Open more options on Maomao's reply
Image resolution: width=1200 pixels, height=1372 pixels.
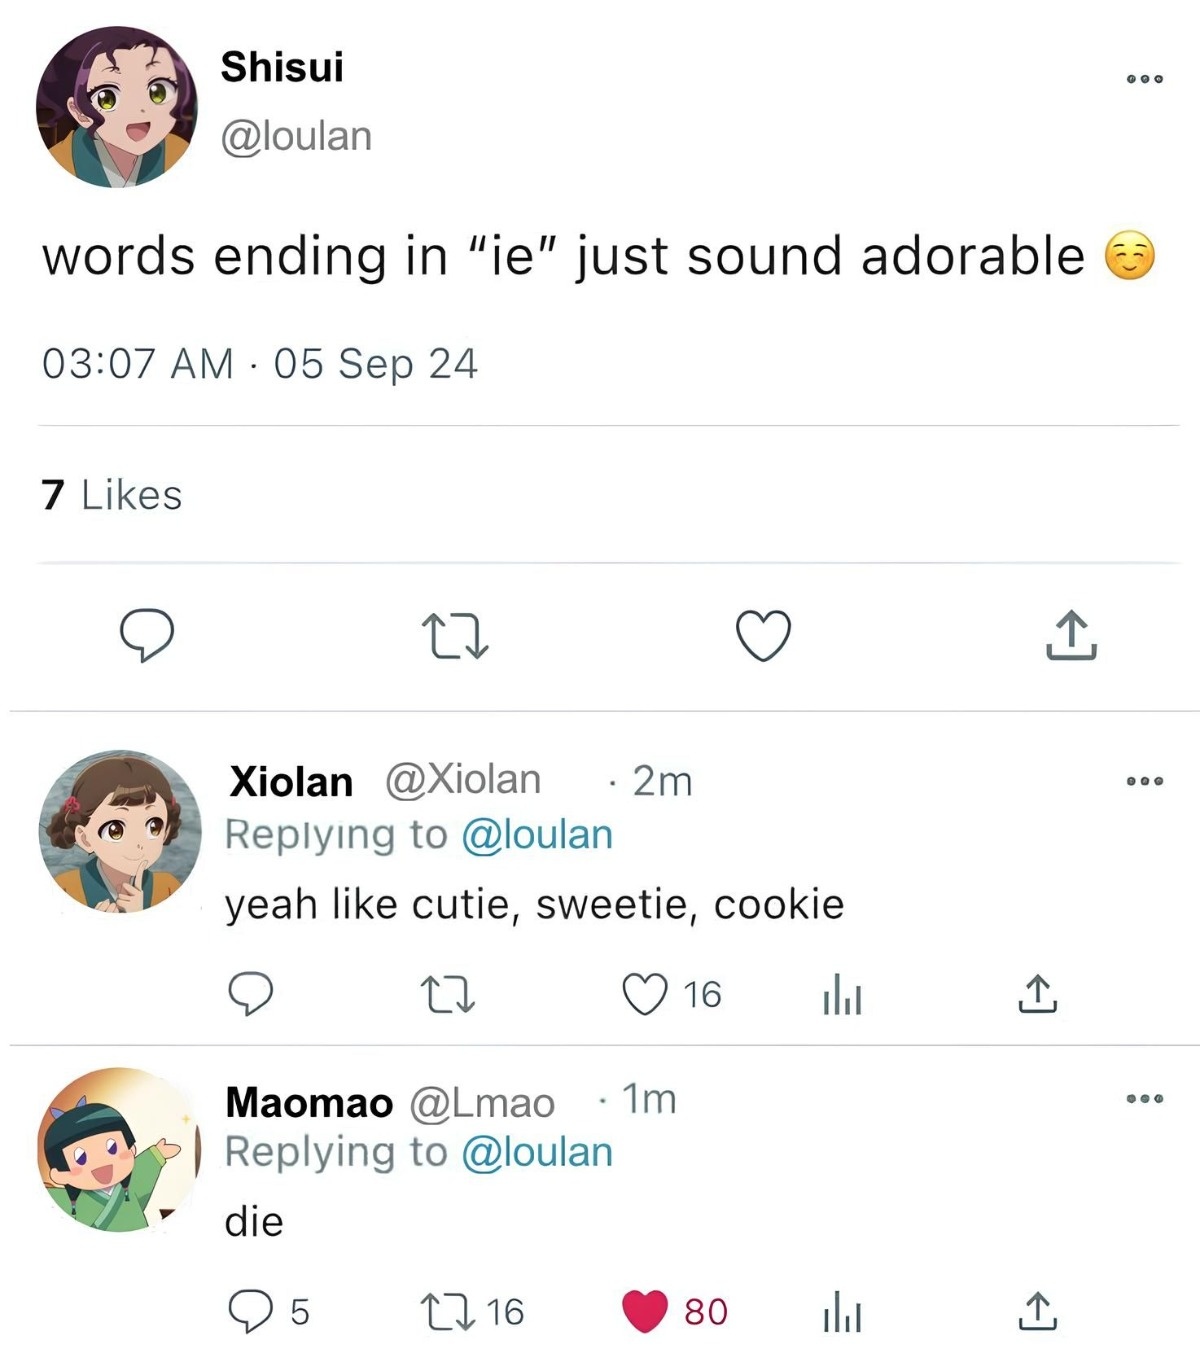(x=1144, y=1099)
